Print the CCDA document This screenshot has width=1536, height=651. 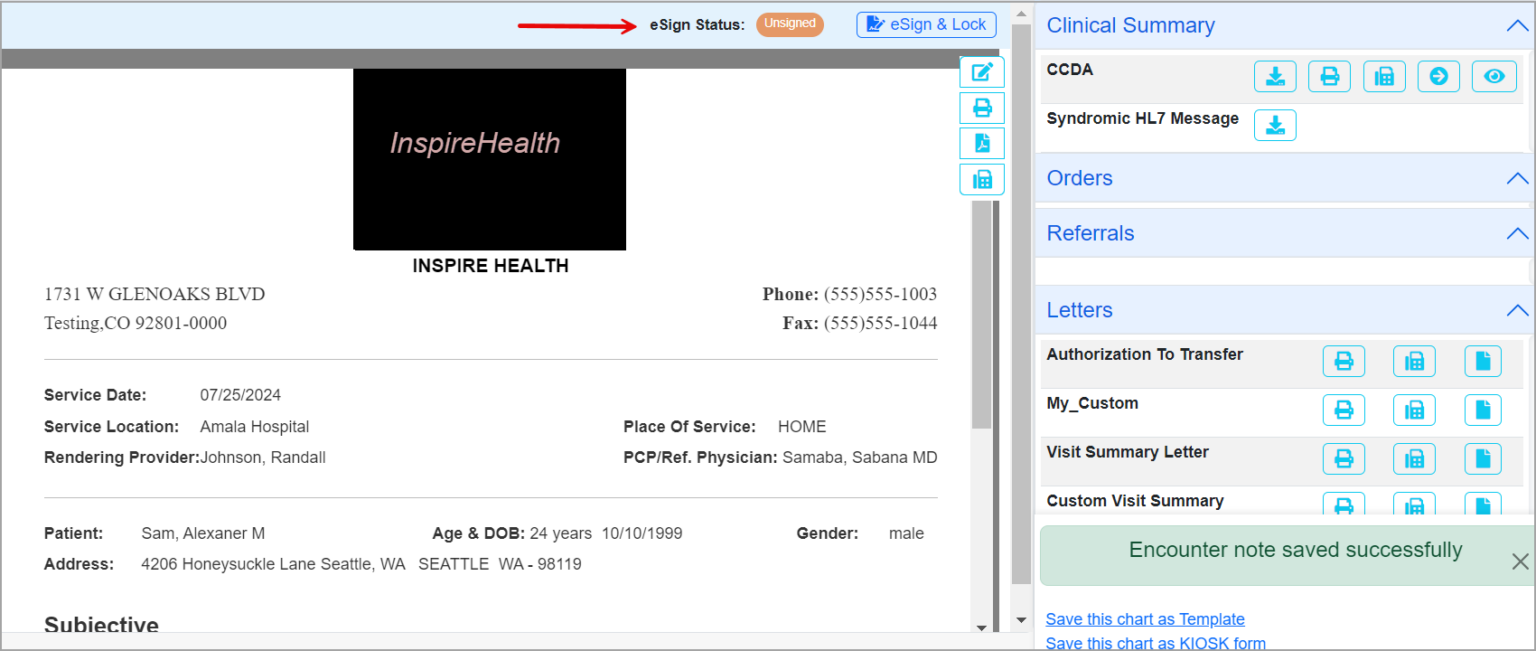1329,76
